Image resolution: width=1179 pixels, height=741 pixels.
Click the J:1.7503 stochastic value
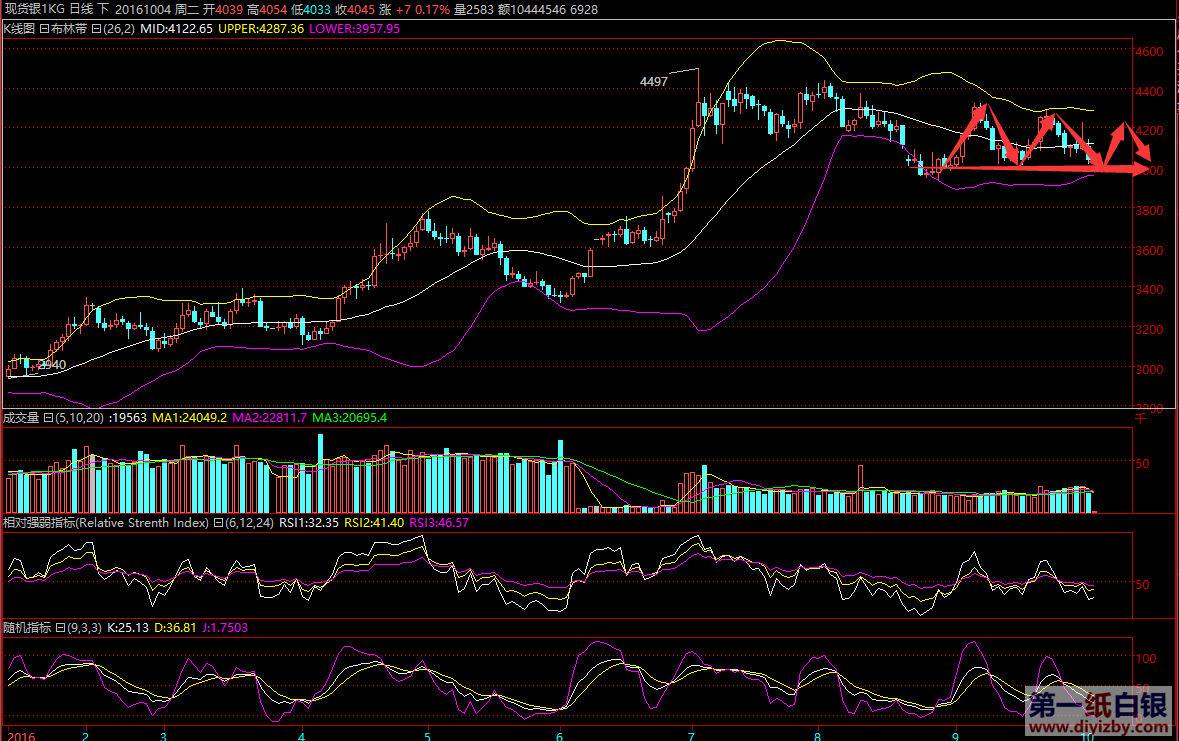coord(224,627)
